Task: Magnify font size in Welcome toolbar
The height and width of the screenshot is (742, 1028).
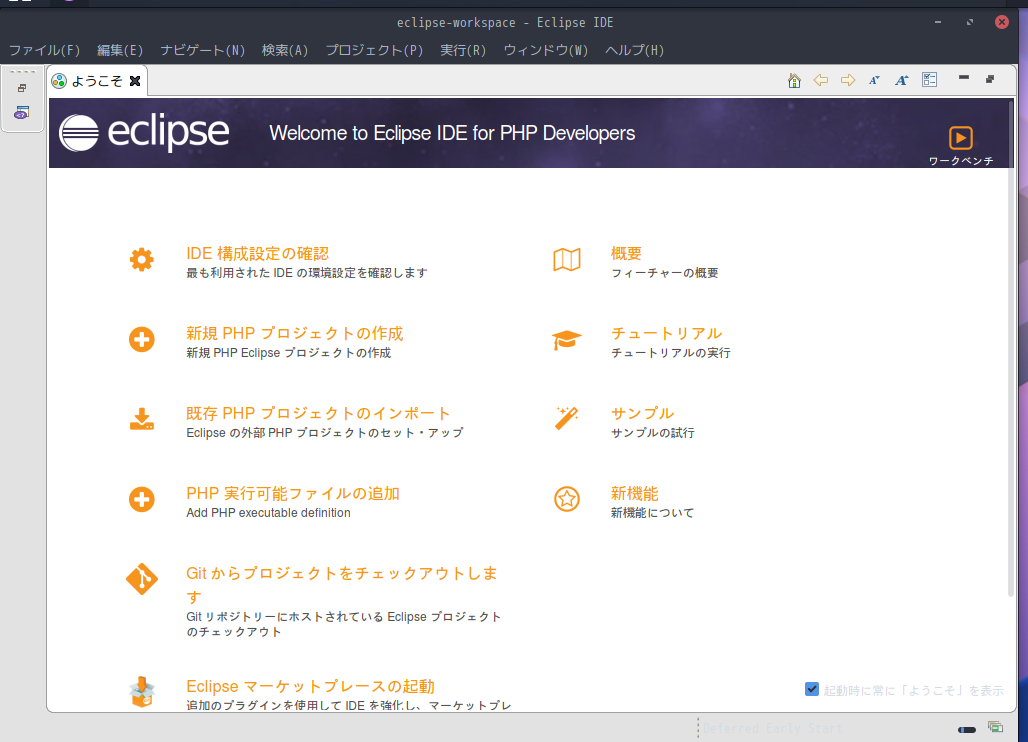Action: [x=902, y=80]
